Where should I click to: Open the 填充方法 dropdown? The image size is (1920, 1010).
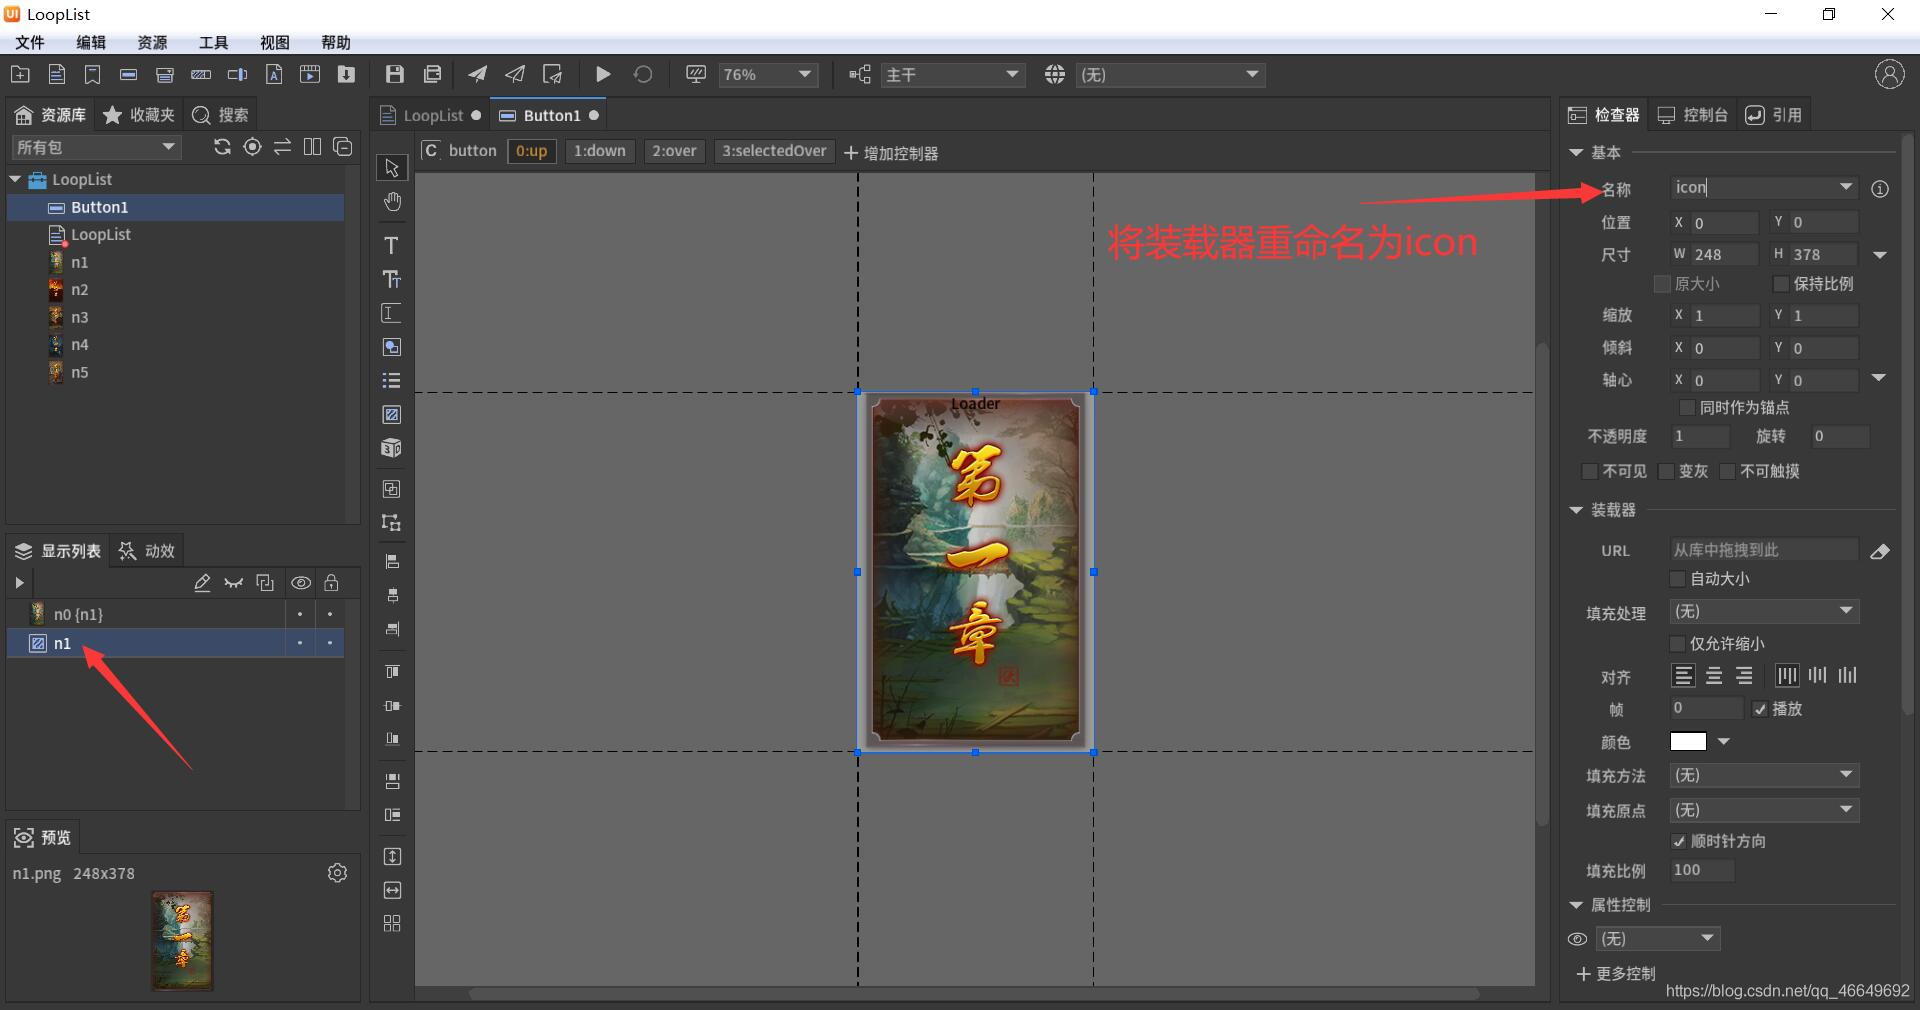click(x=1763, y=775)
